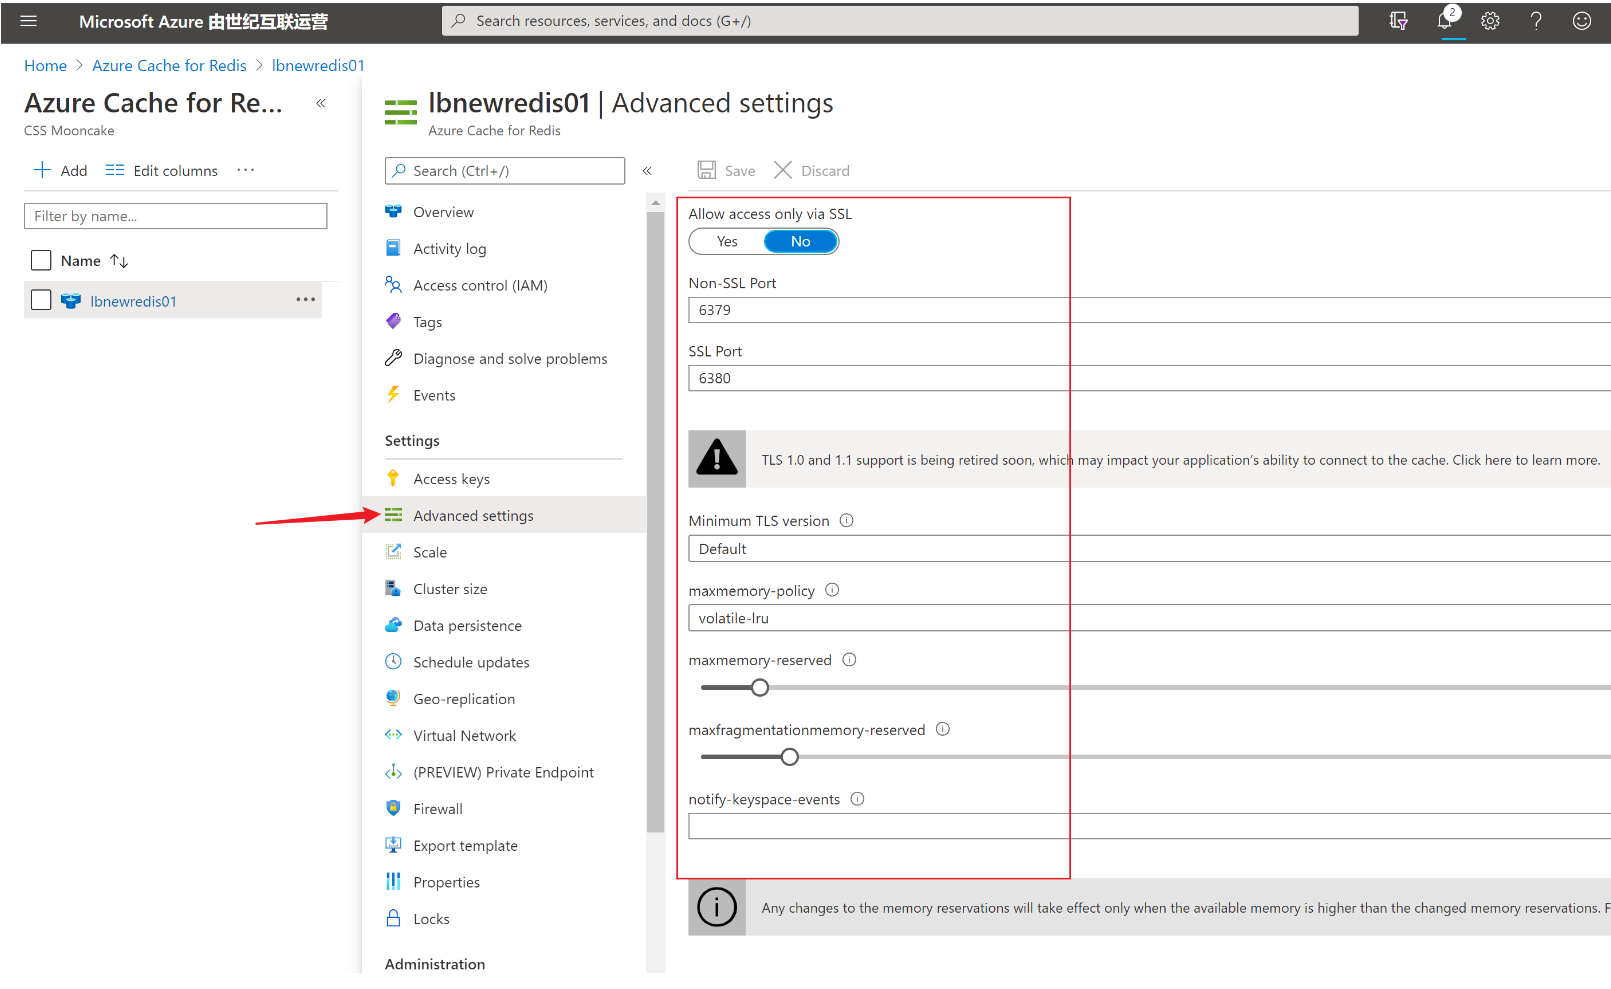Open the Cloud Shell directory filter icon
The height and width of the screenshot is (989, 1611).
point(1399,21)
